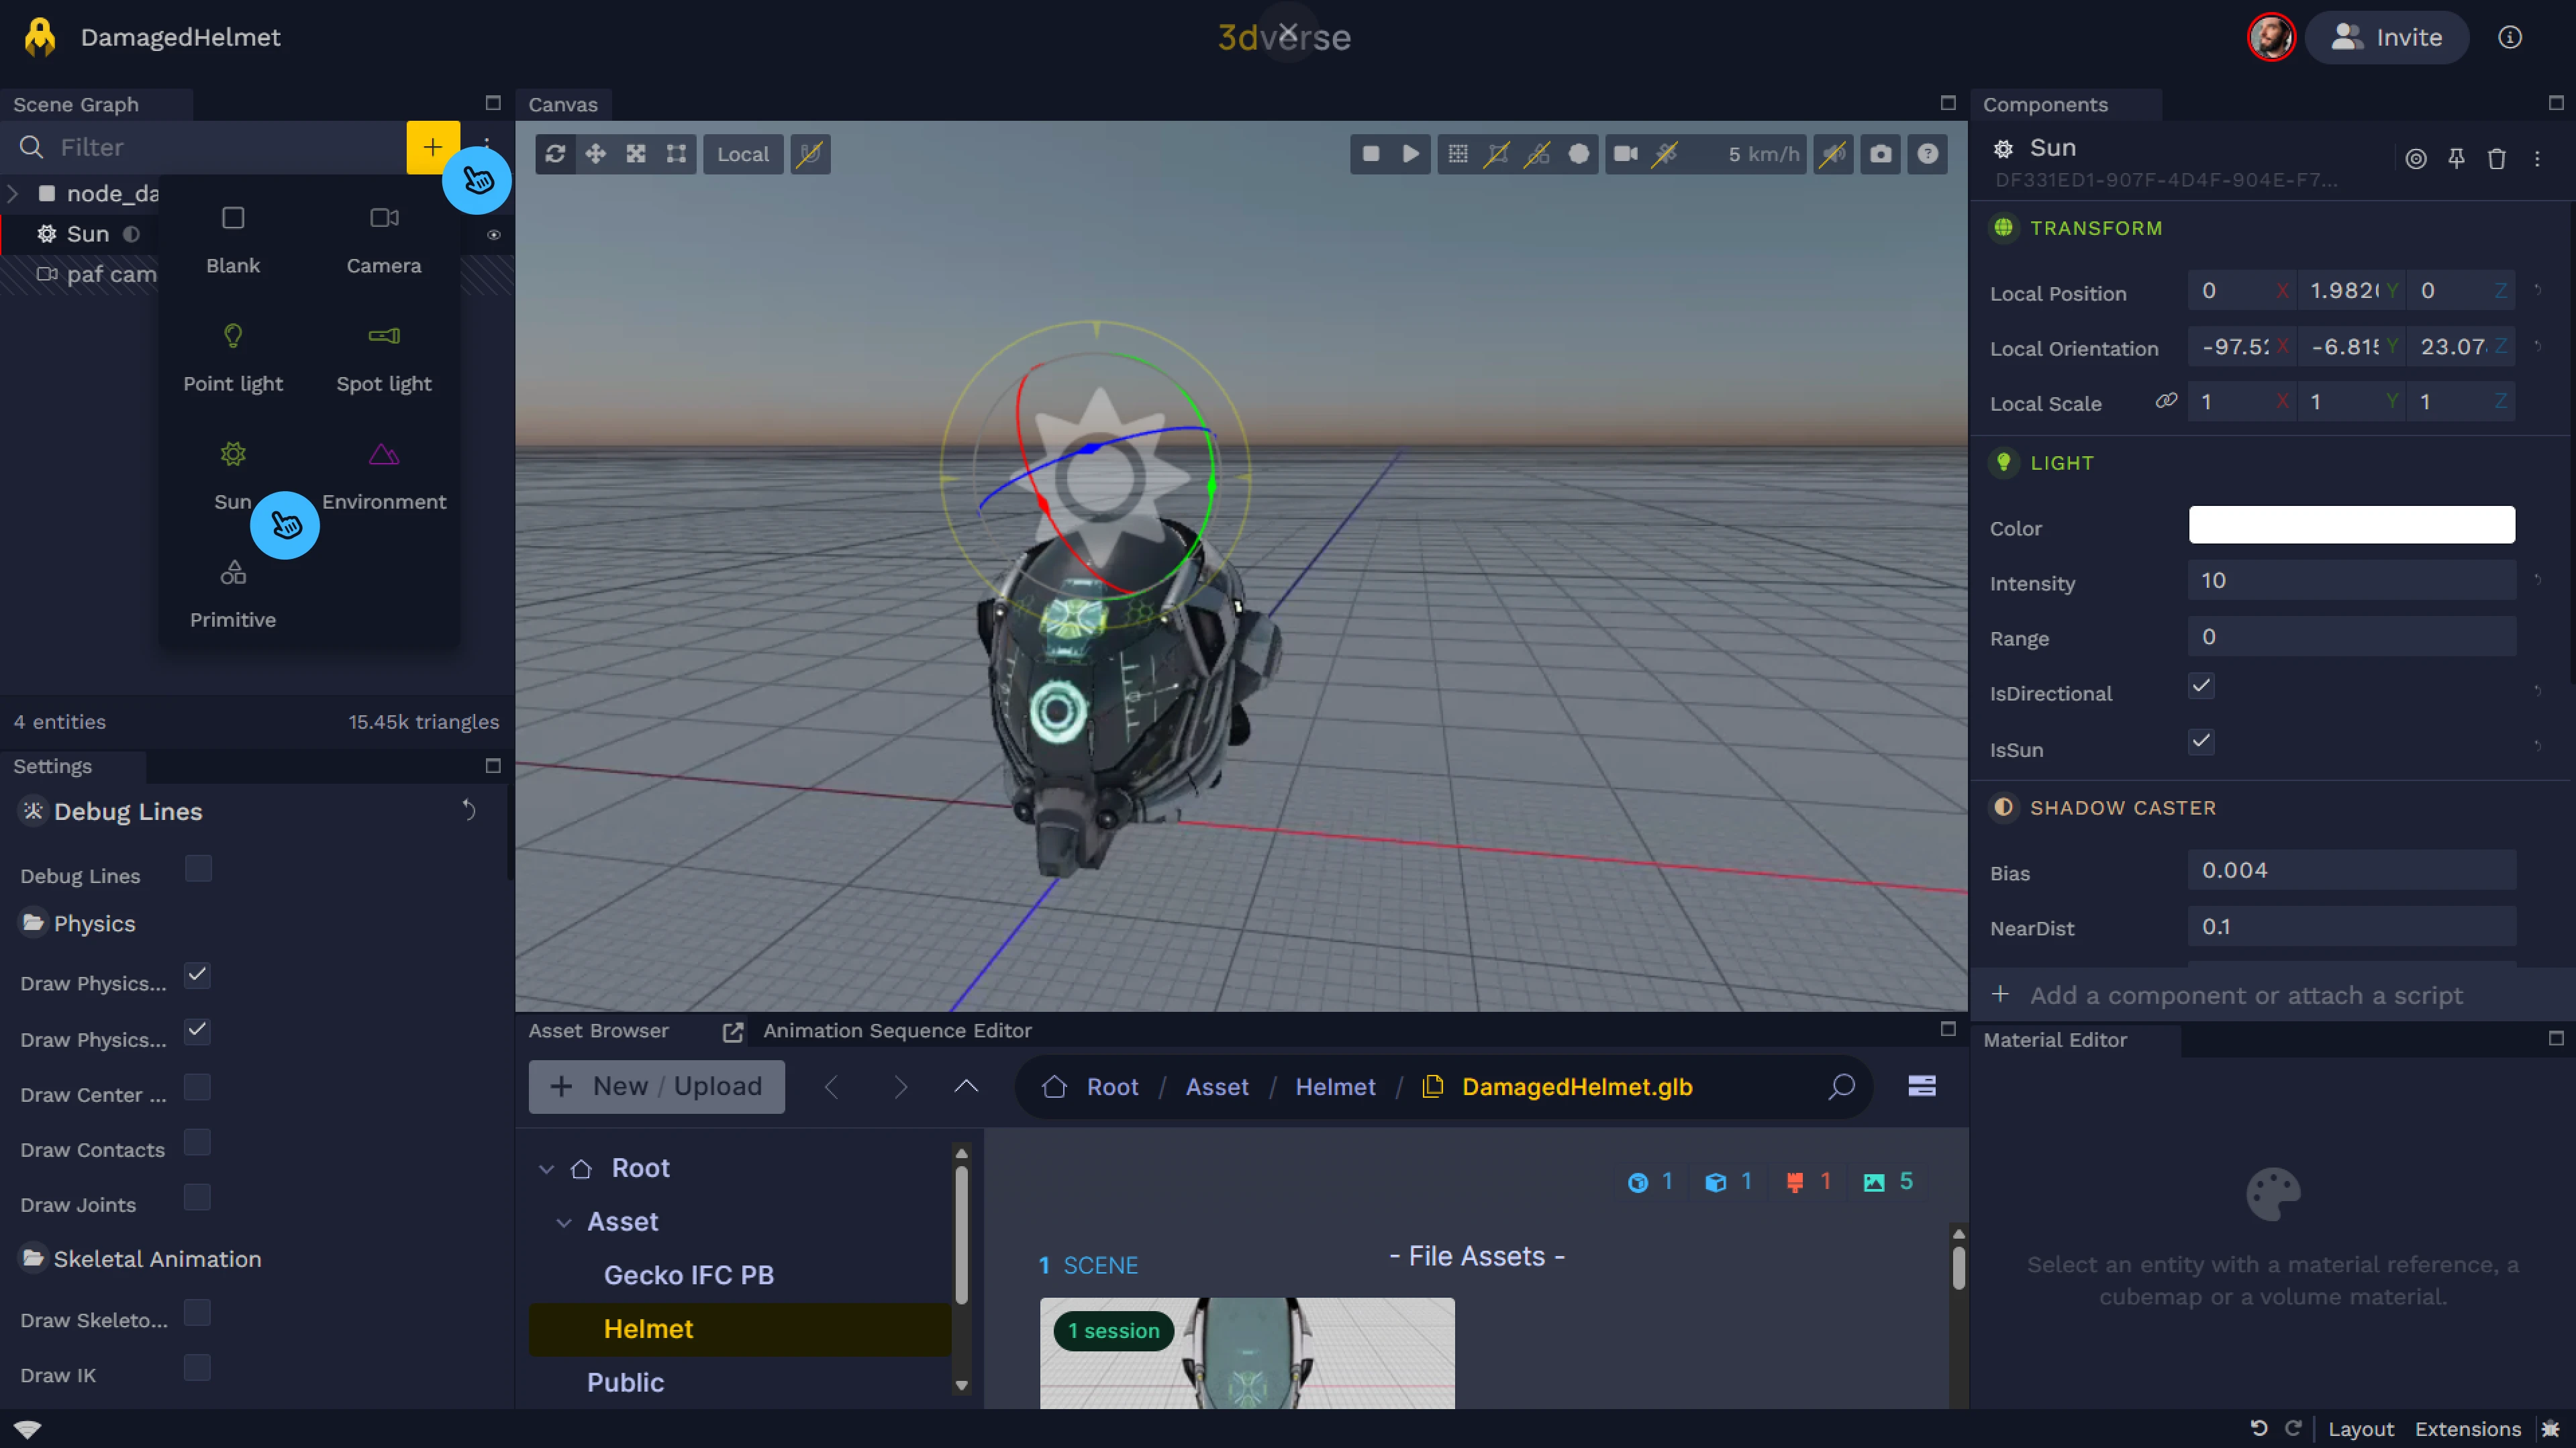Click the play simulation button

1410,154
